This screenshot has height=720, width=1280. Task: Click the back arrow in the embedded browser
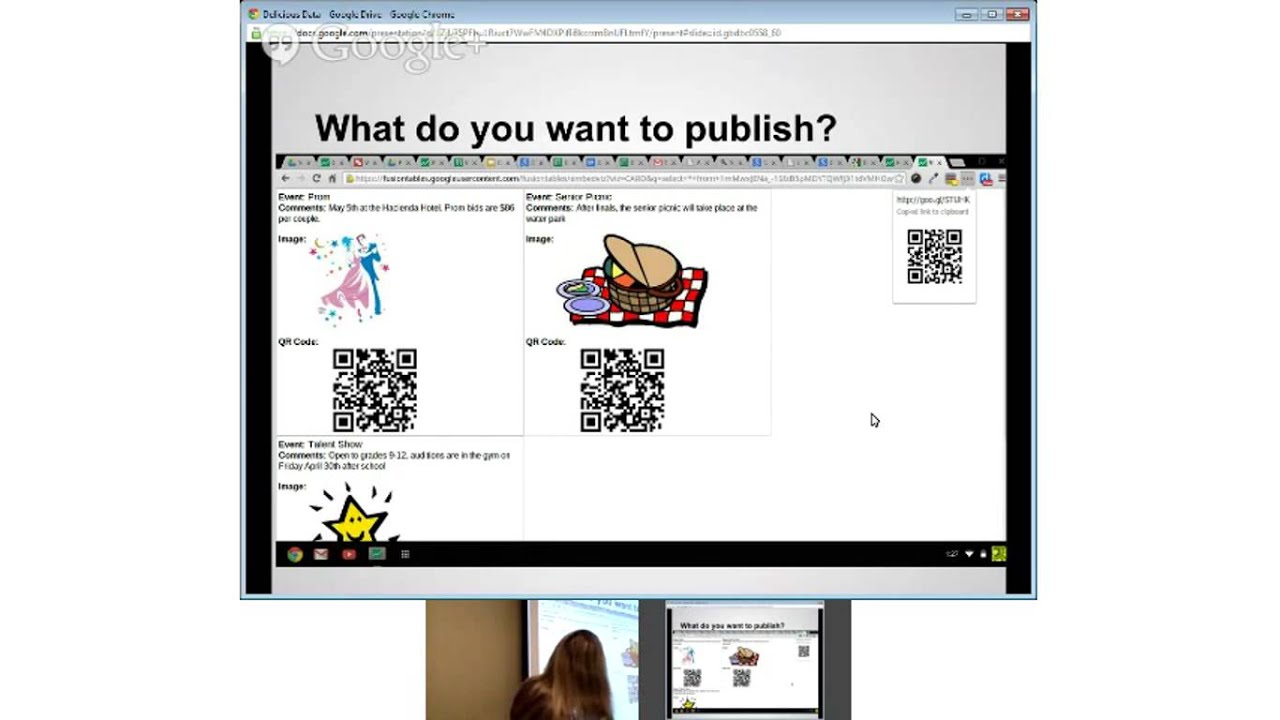coord(286,178)
